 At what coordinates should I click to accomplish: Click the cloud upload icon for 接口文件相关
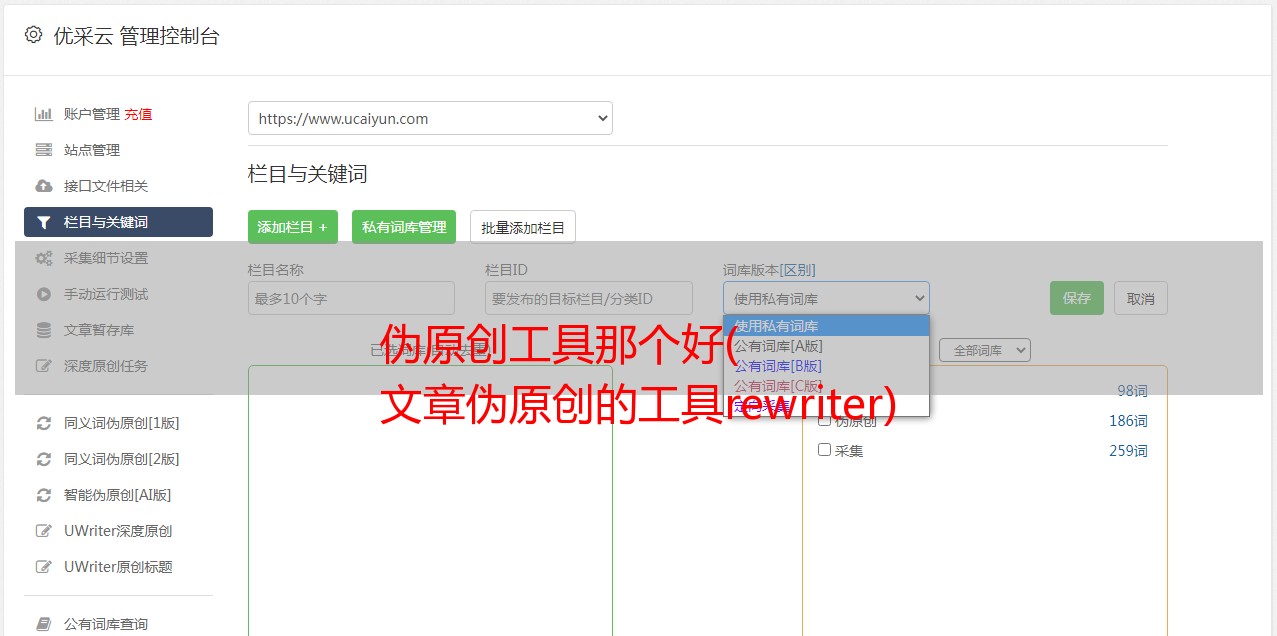(x=44, y=186)
